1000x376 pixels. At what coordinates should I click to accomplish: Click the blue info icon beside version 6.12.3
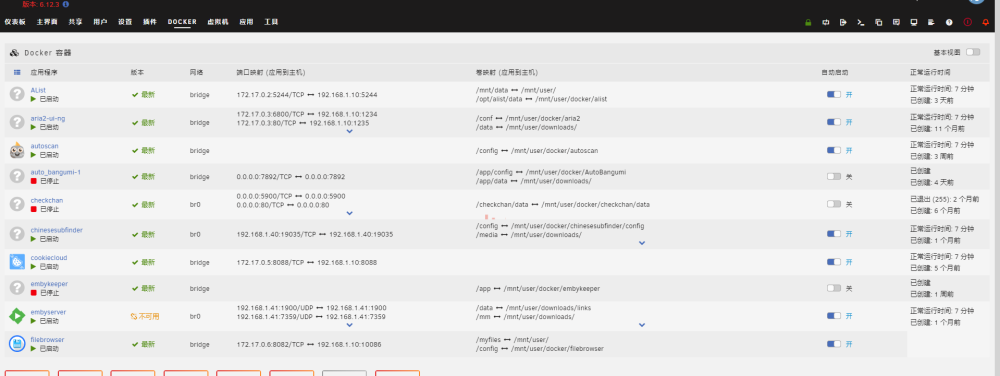coord(66,4)
